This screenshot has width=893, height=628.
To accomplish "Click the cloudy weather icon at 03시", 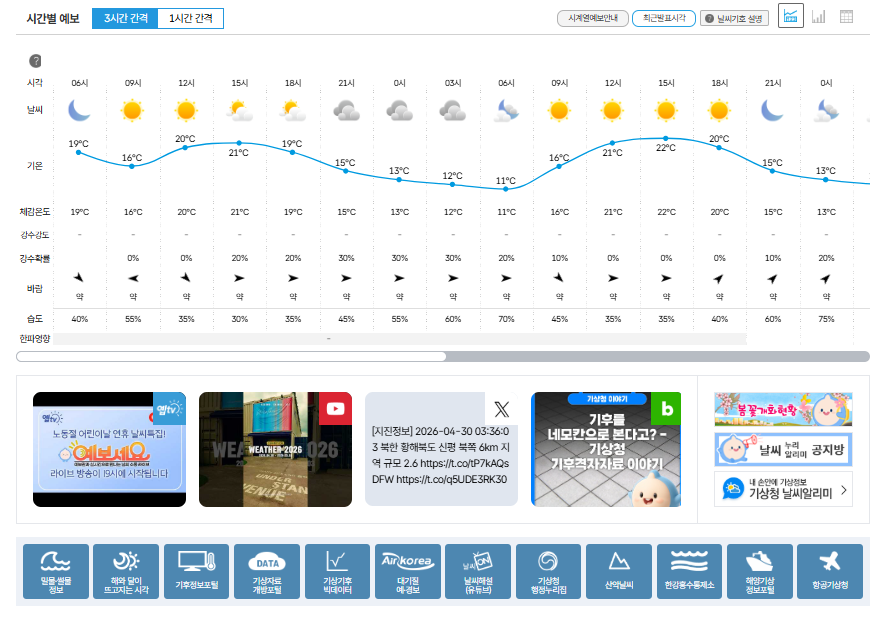I will [453, 110].
